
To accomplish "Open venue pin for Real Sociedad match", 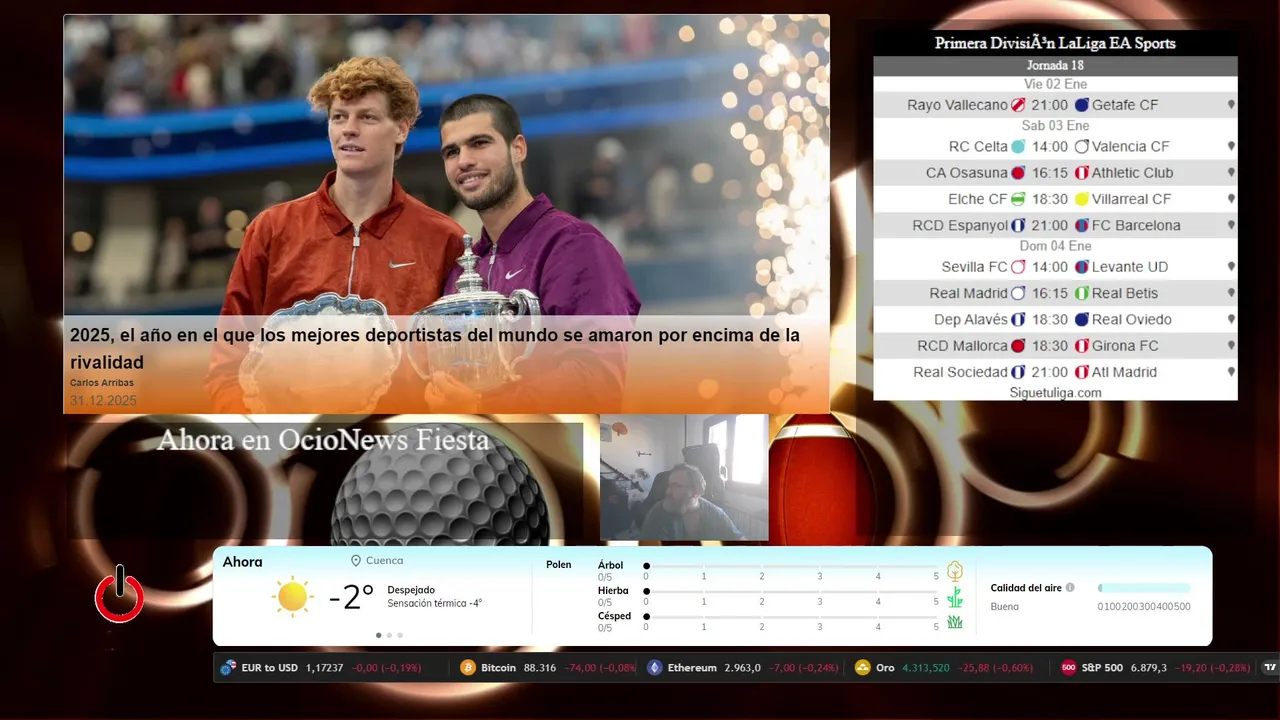I will (x=1231, y=372).
